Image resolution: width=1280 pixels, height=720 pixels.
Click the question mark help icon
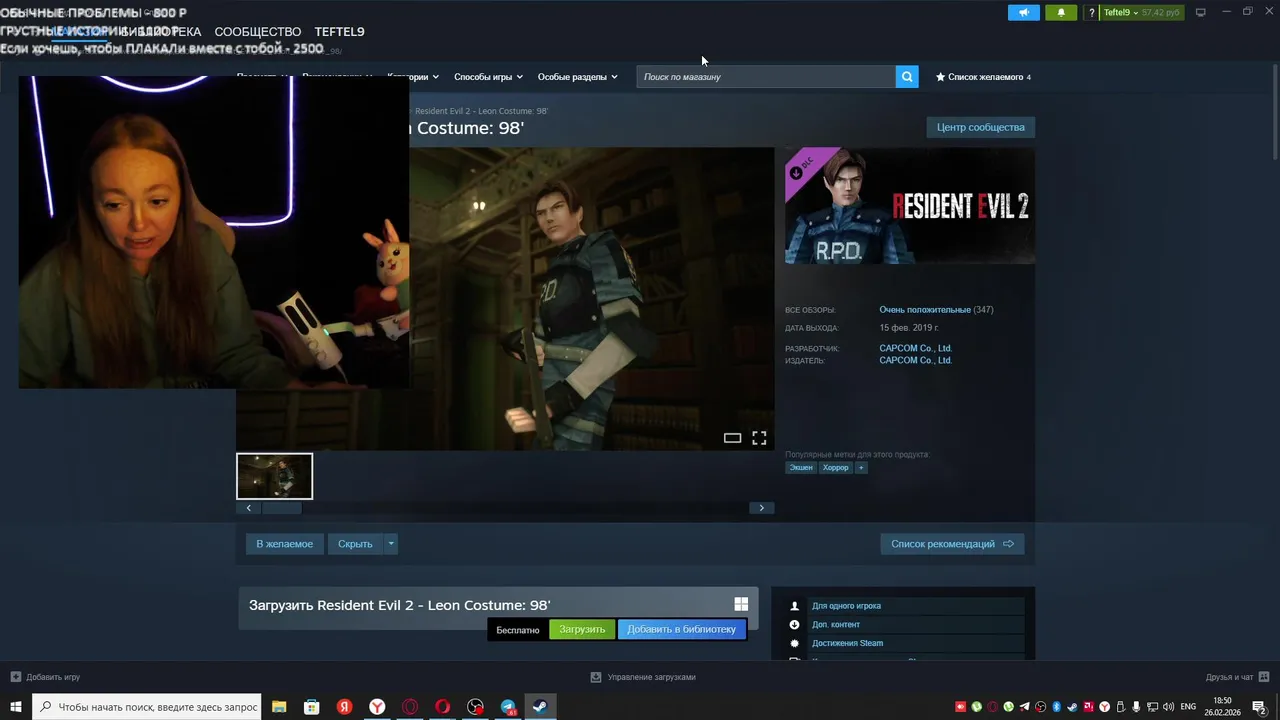[x=1092, y=12]
